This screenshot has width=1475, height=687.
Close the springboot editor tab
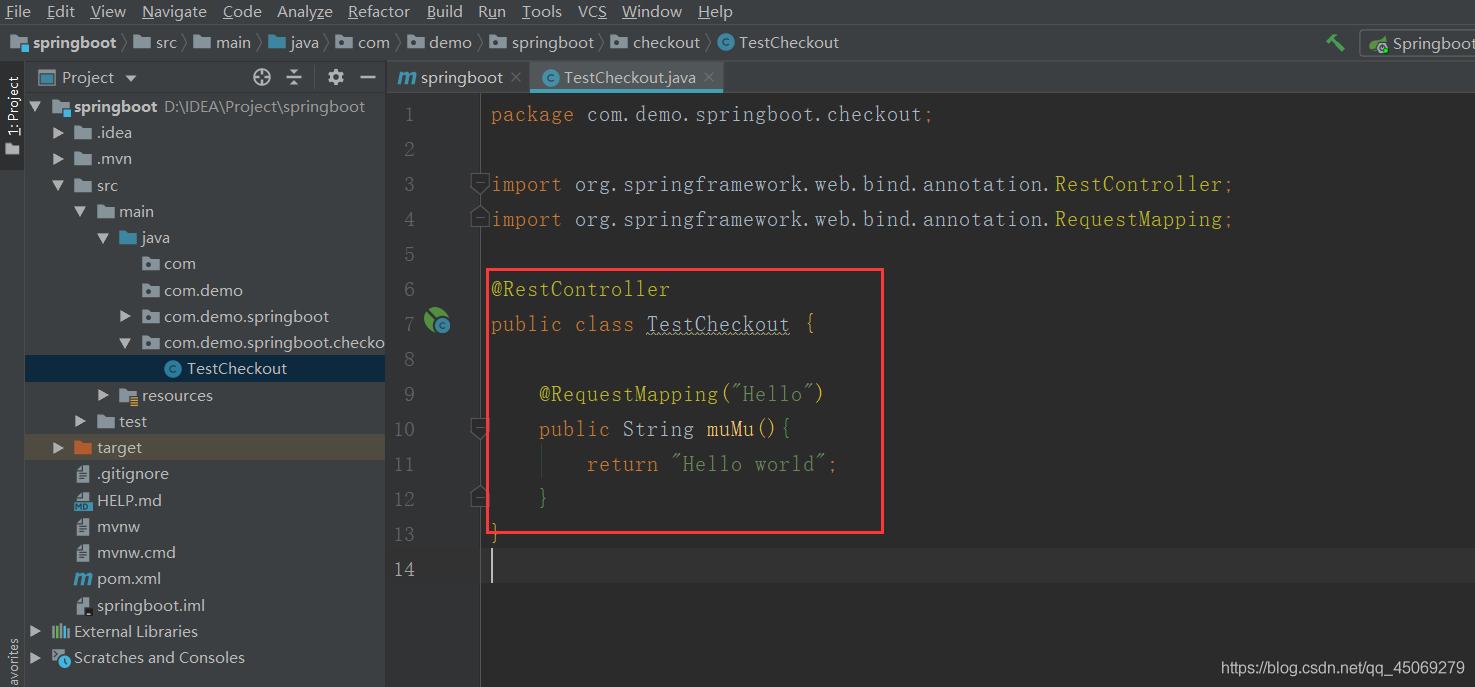[x=516, y=77]
